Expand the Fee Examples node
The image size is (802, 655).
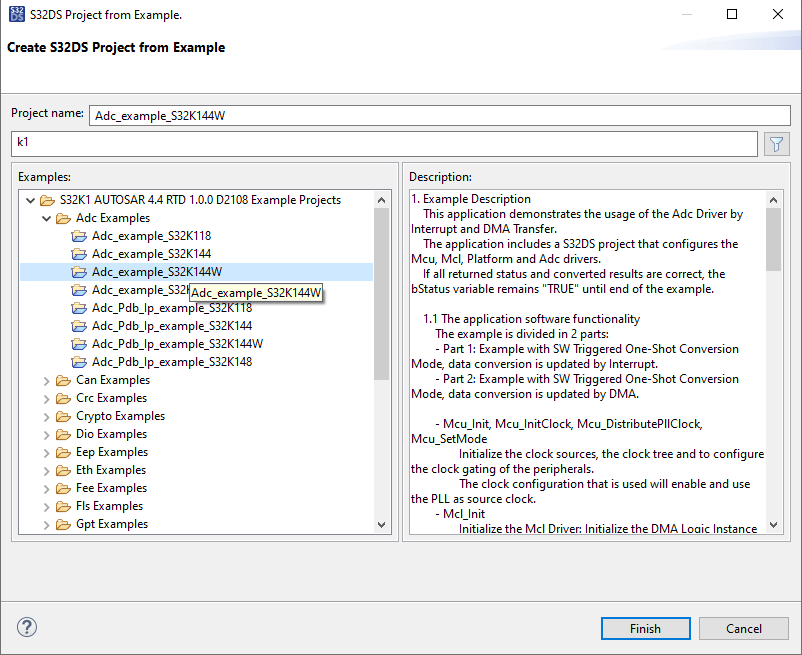click(x=46, y=488)
